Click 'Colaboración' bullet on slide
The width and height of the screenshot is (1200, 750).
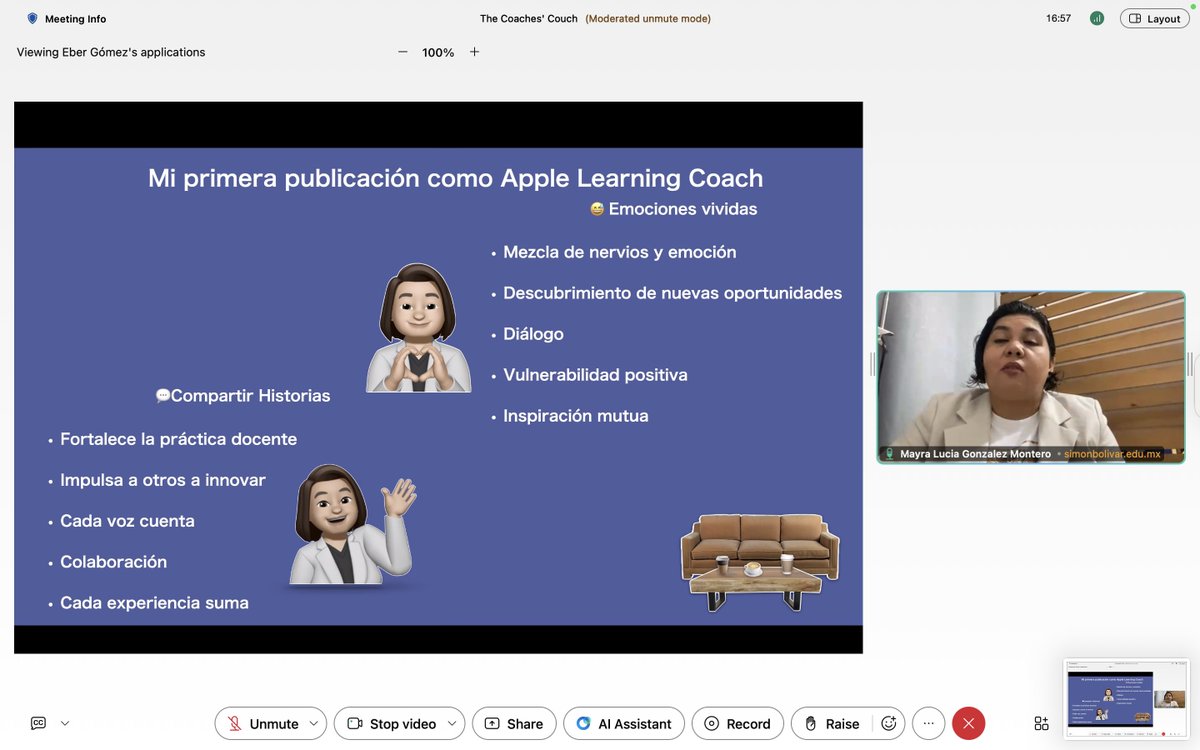coord(114,562)
